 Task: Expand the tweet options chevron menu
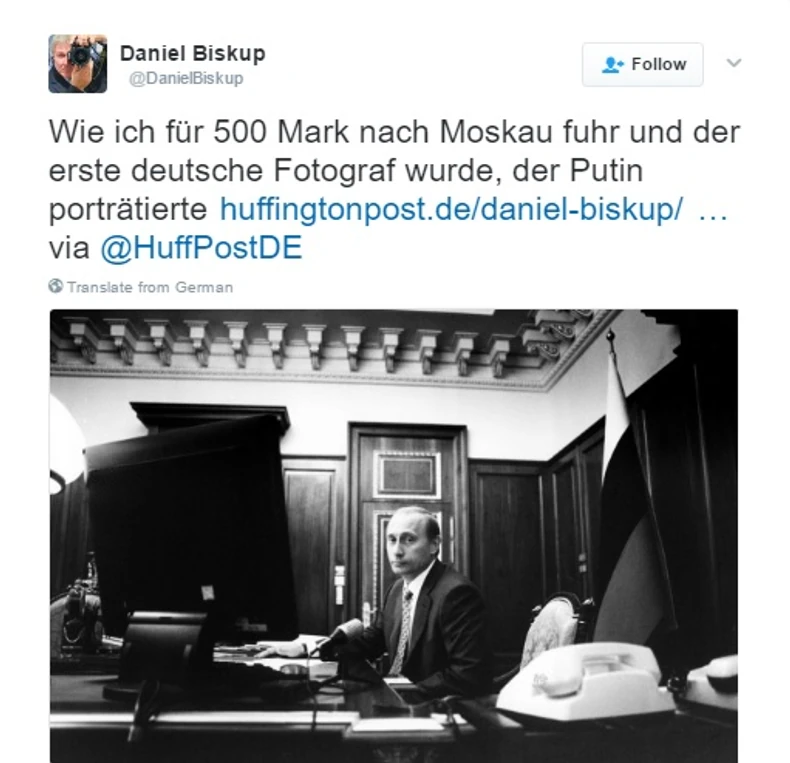734,63
